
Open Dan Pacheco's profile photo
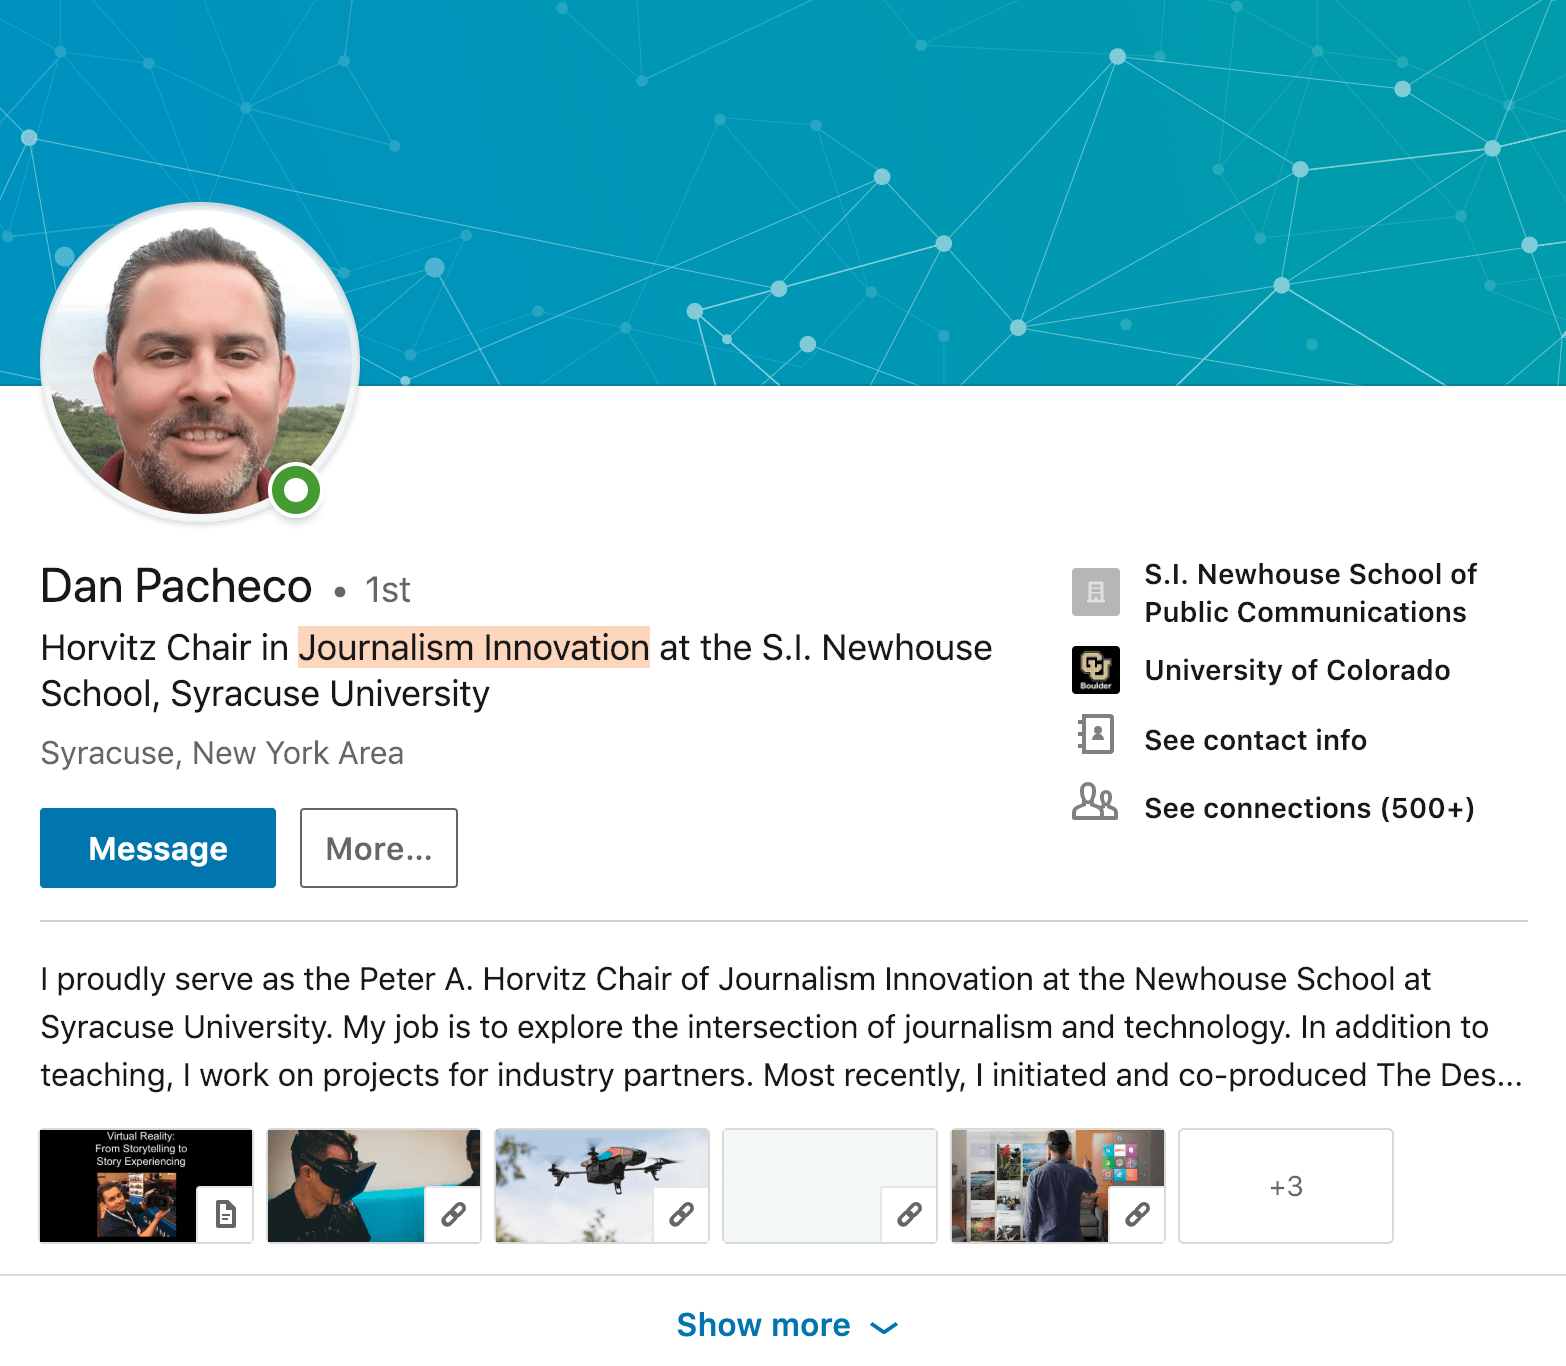[x=200, y=362]
